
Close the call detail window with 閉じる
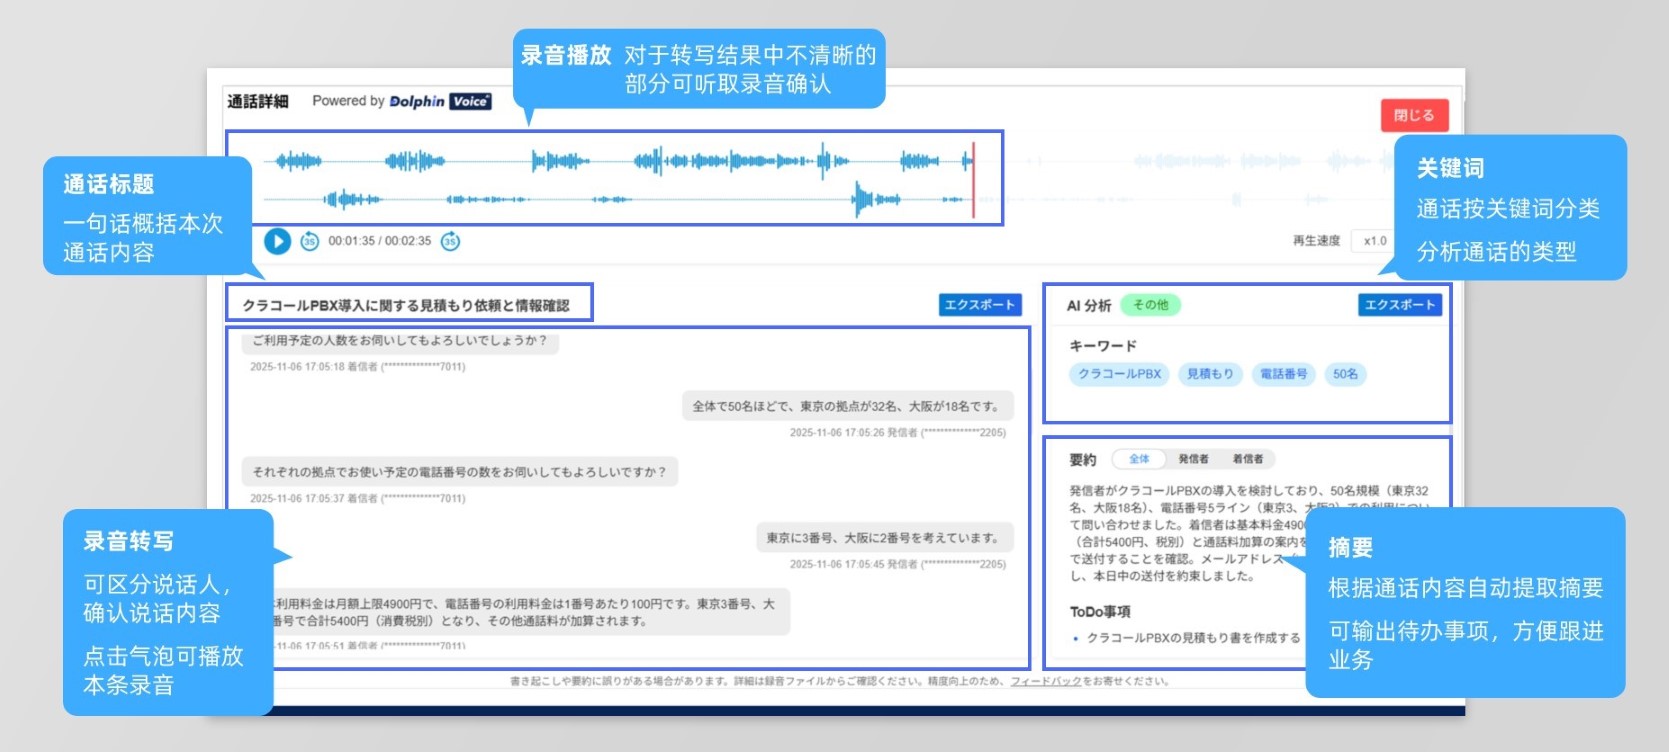(x=1414, y=115)
